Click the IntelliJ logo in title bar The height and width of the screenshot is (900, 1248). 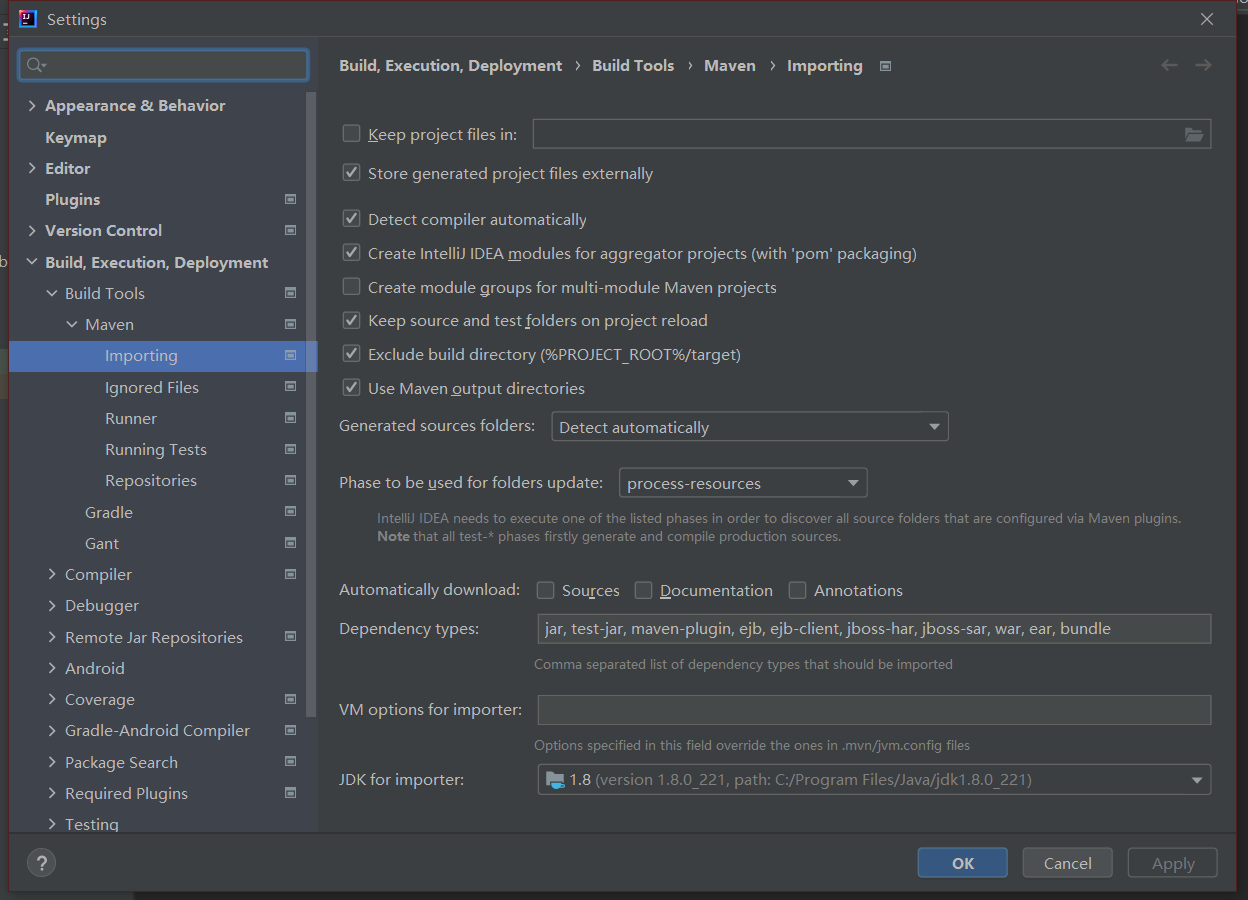pos(28,19)
